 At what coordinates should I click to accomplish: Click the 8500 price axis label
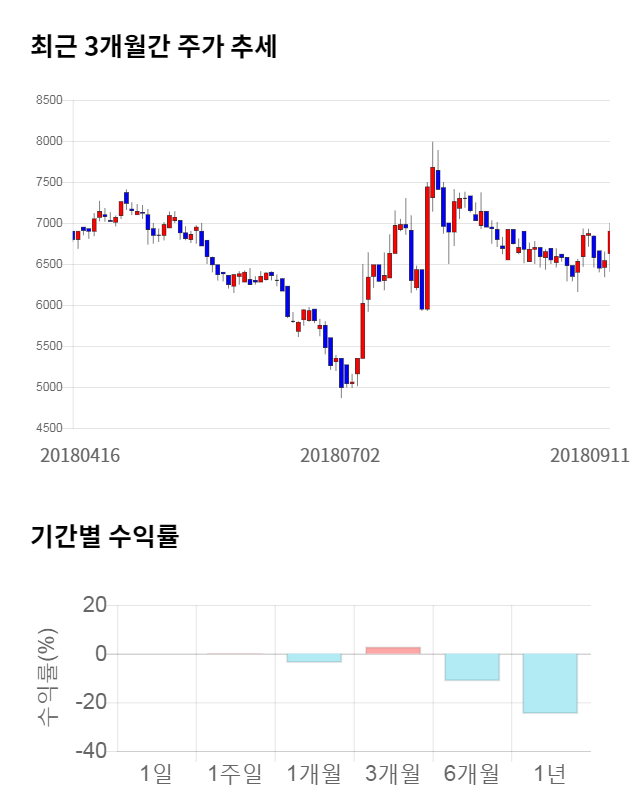click(x=48, y=101)
